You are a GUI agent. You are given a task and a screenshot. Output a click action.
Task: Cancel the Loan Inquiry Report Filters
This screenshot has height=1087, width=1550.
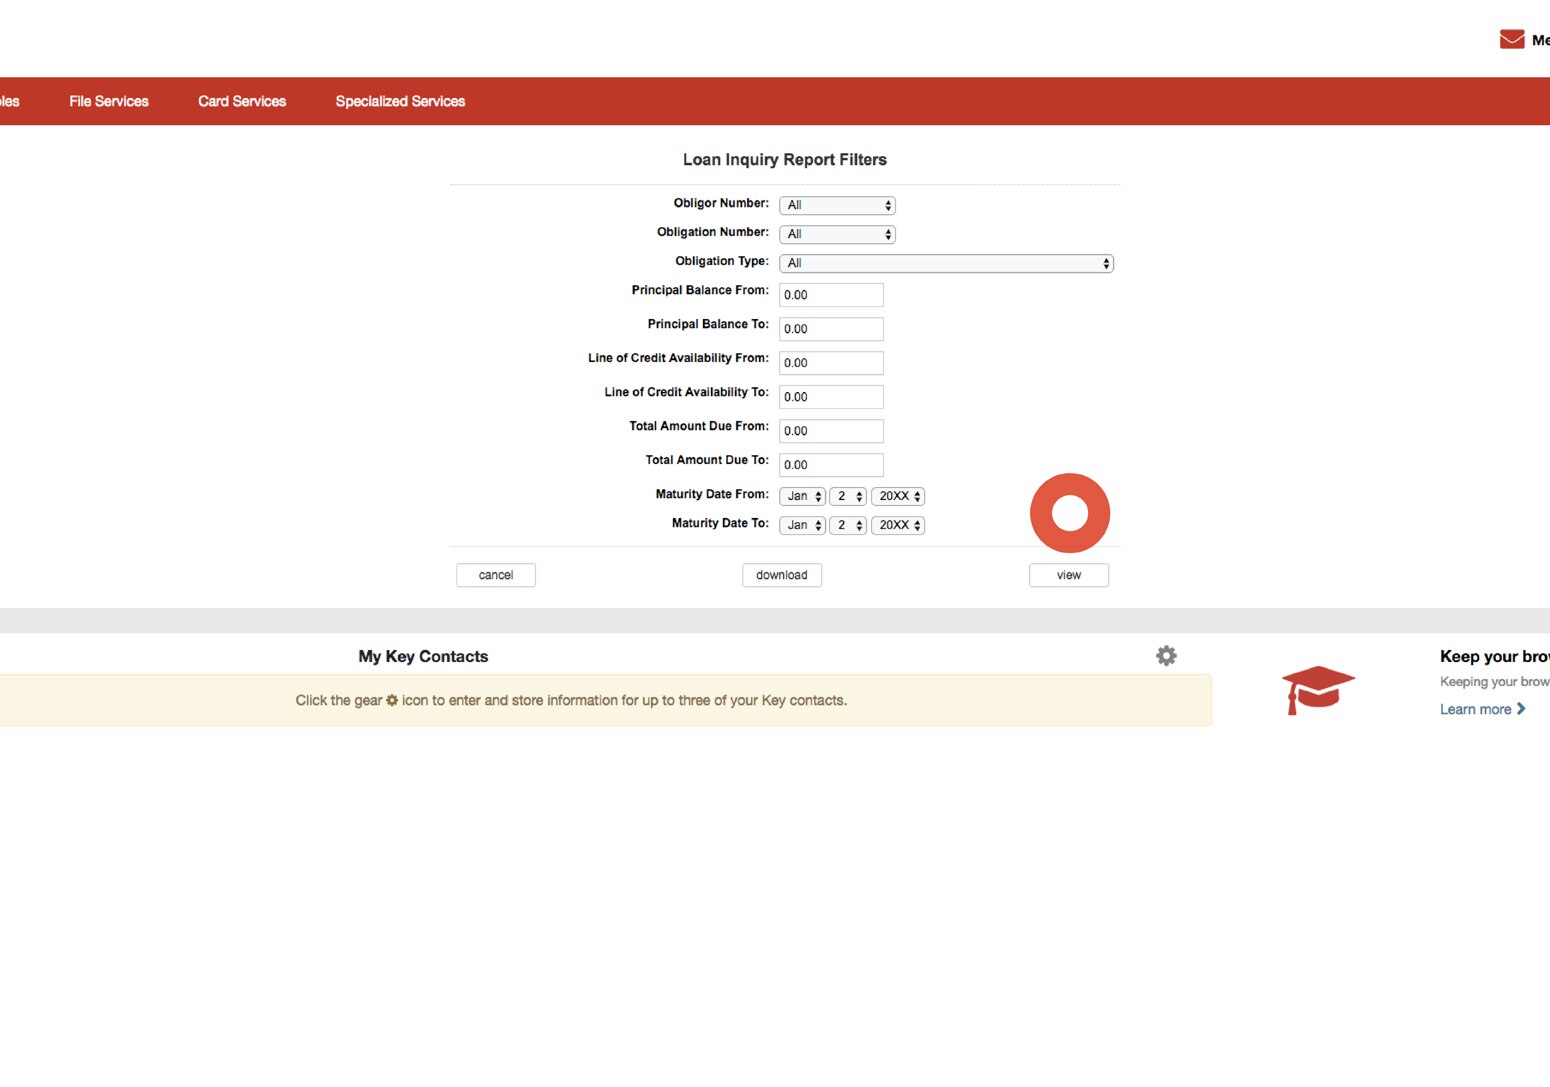pyautogui.click(x=495, y=575)
